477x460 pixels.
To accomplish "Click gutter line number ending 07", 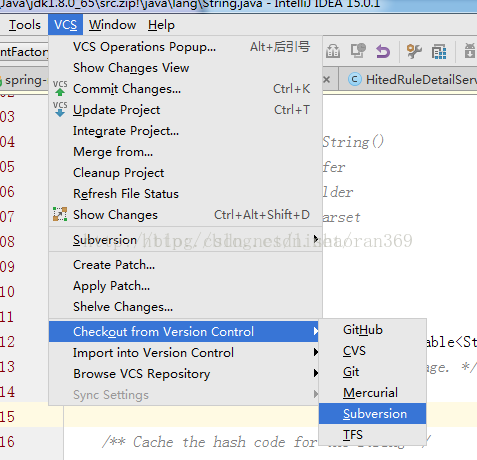I will pyautogui.click(x=7, y=217).
